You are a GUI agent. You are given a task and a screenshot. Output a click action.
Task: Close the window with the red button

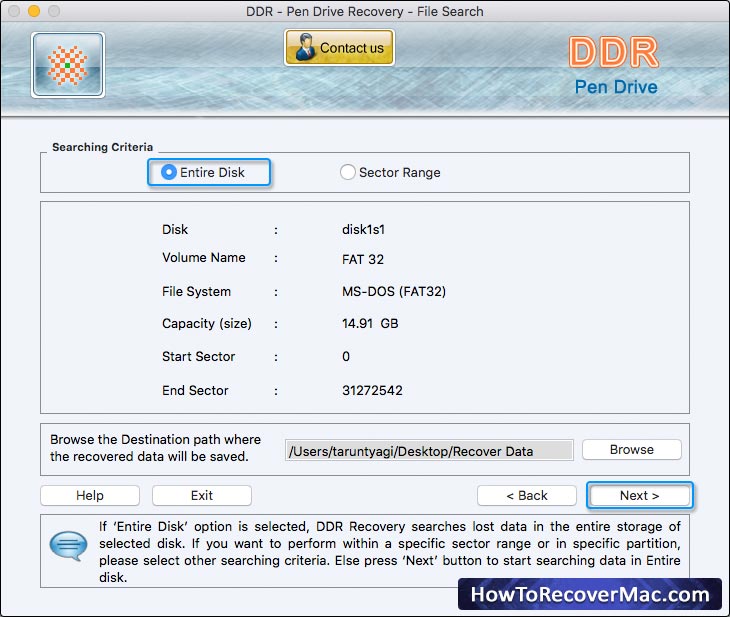[13, 12]
